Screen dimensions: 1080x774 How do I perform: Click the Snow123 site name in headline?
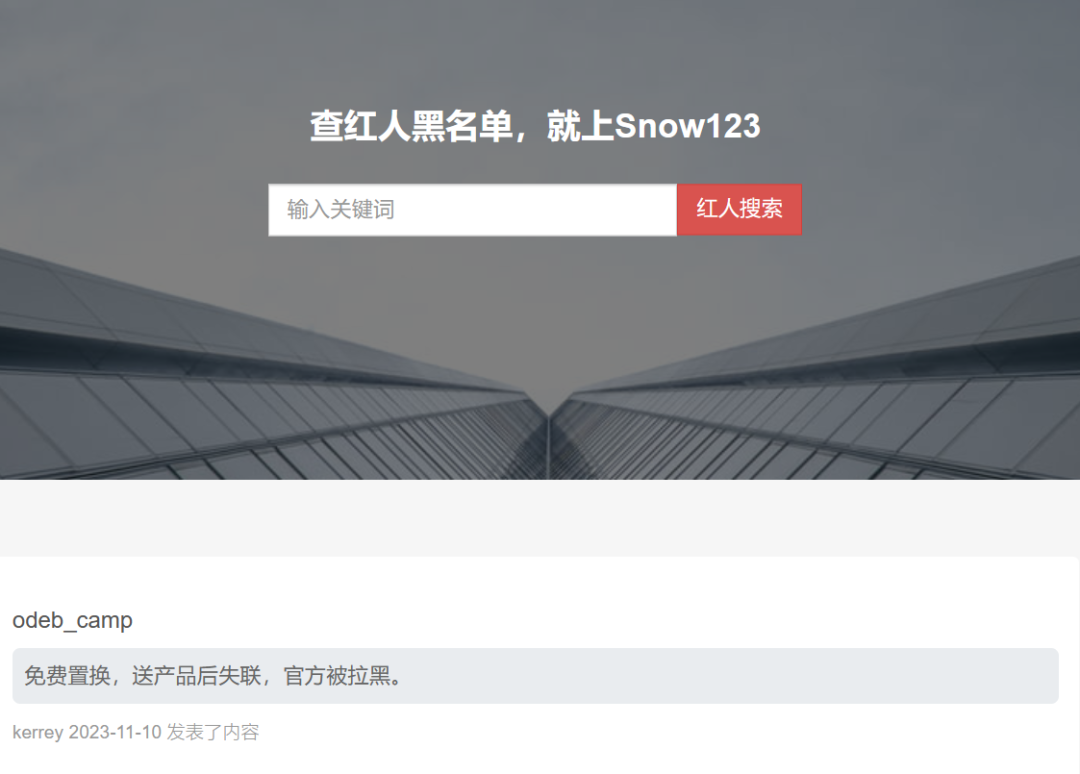[687, 126]
